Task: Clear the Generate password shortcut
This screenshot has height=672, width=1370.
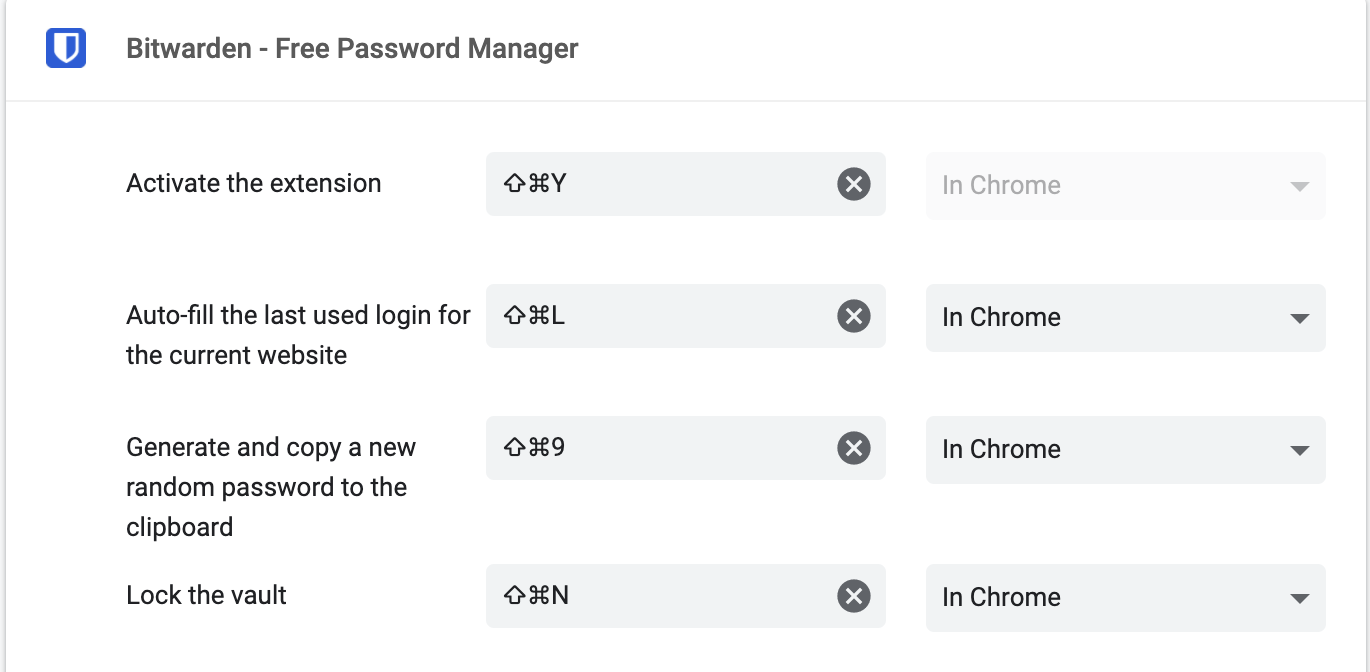Action: [x=853, y=448]
